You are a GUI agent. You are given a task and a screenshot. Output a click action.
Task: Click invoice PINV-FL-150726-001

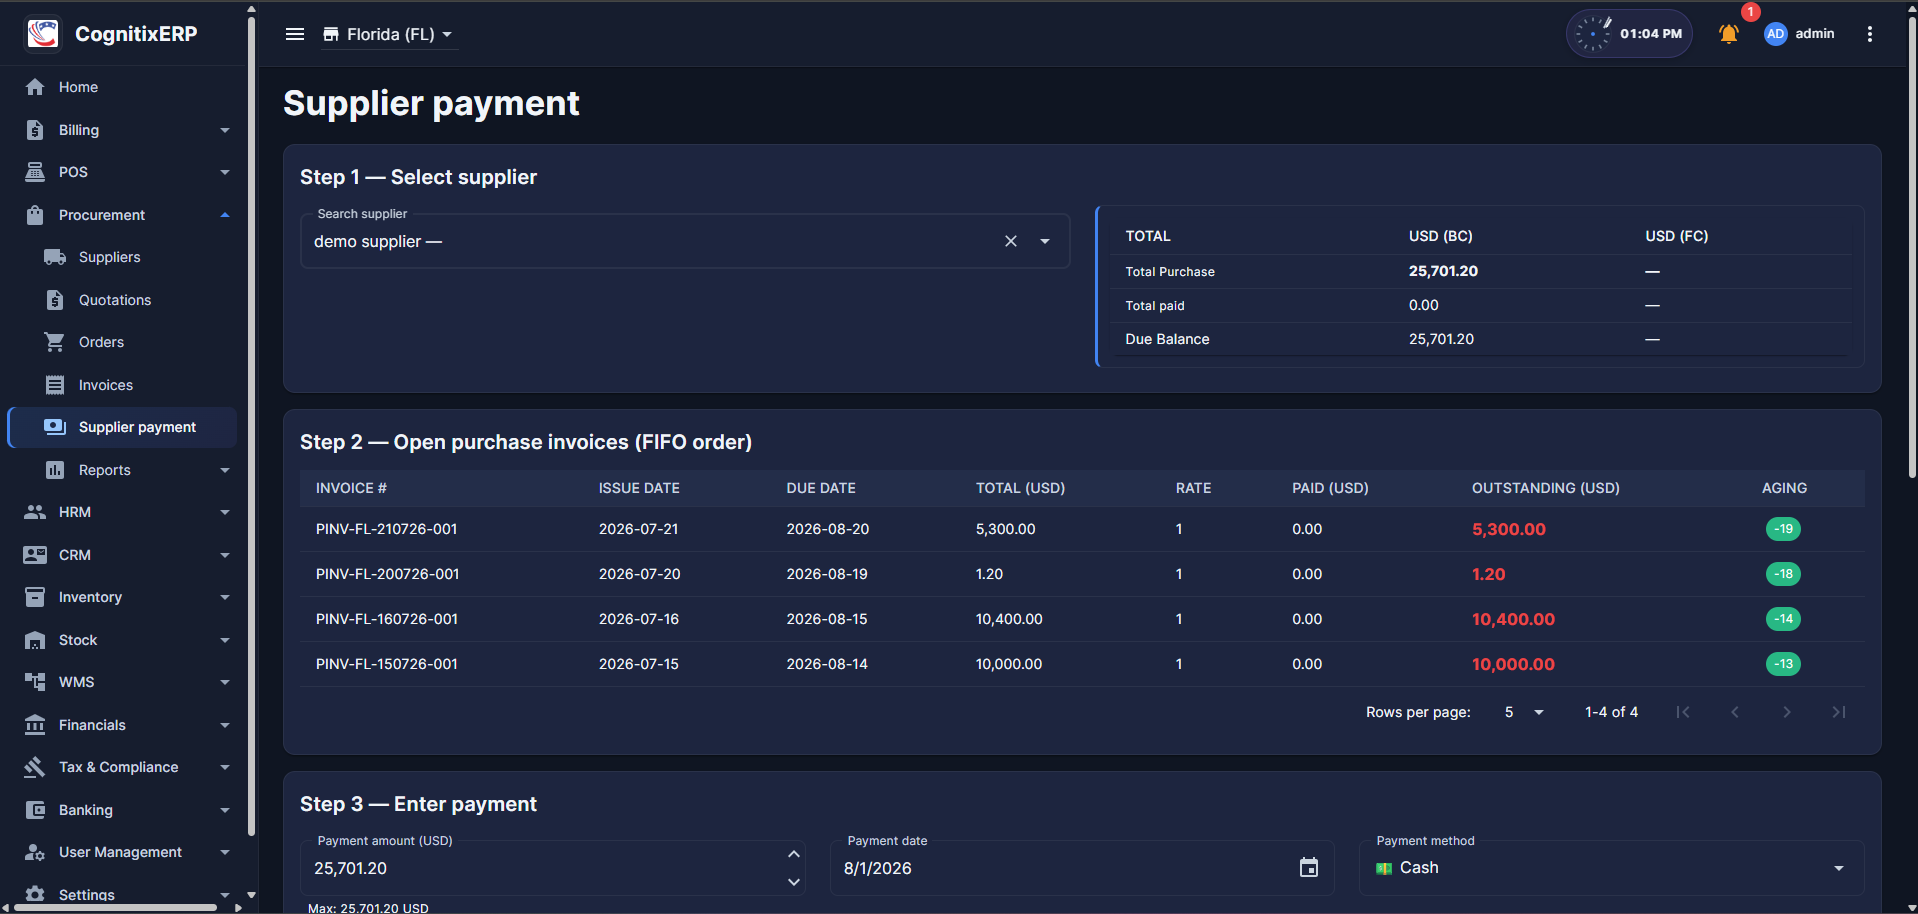(387, 664)
